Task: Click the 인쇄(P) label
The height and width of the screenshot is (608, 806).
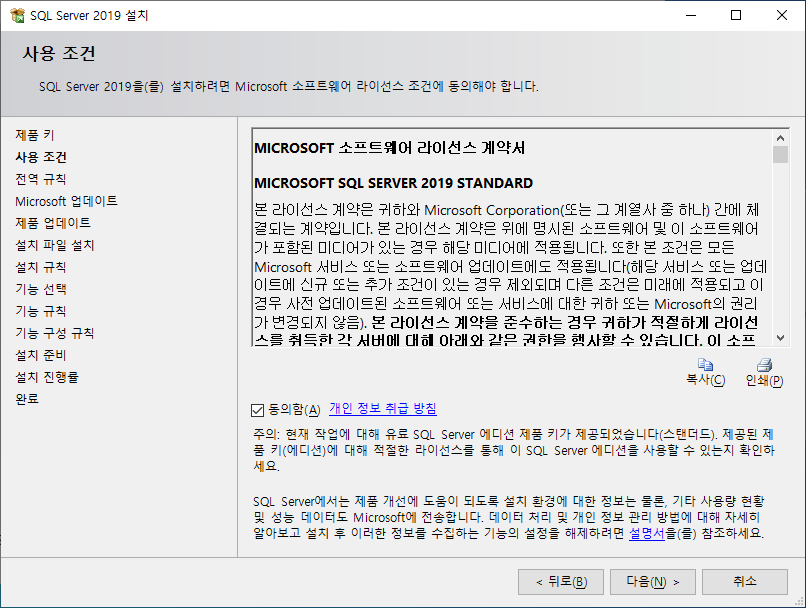Action: pos(764,380)
